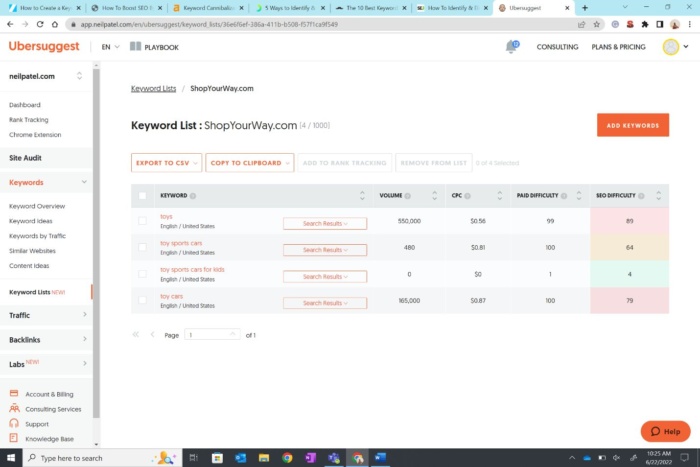Viewport: 700px width, 467px height.
Task: Open Word from the taskbar
Action: [380, 458]
